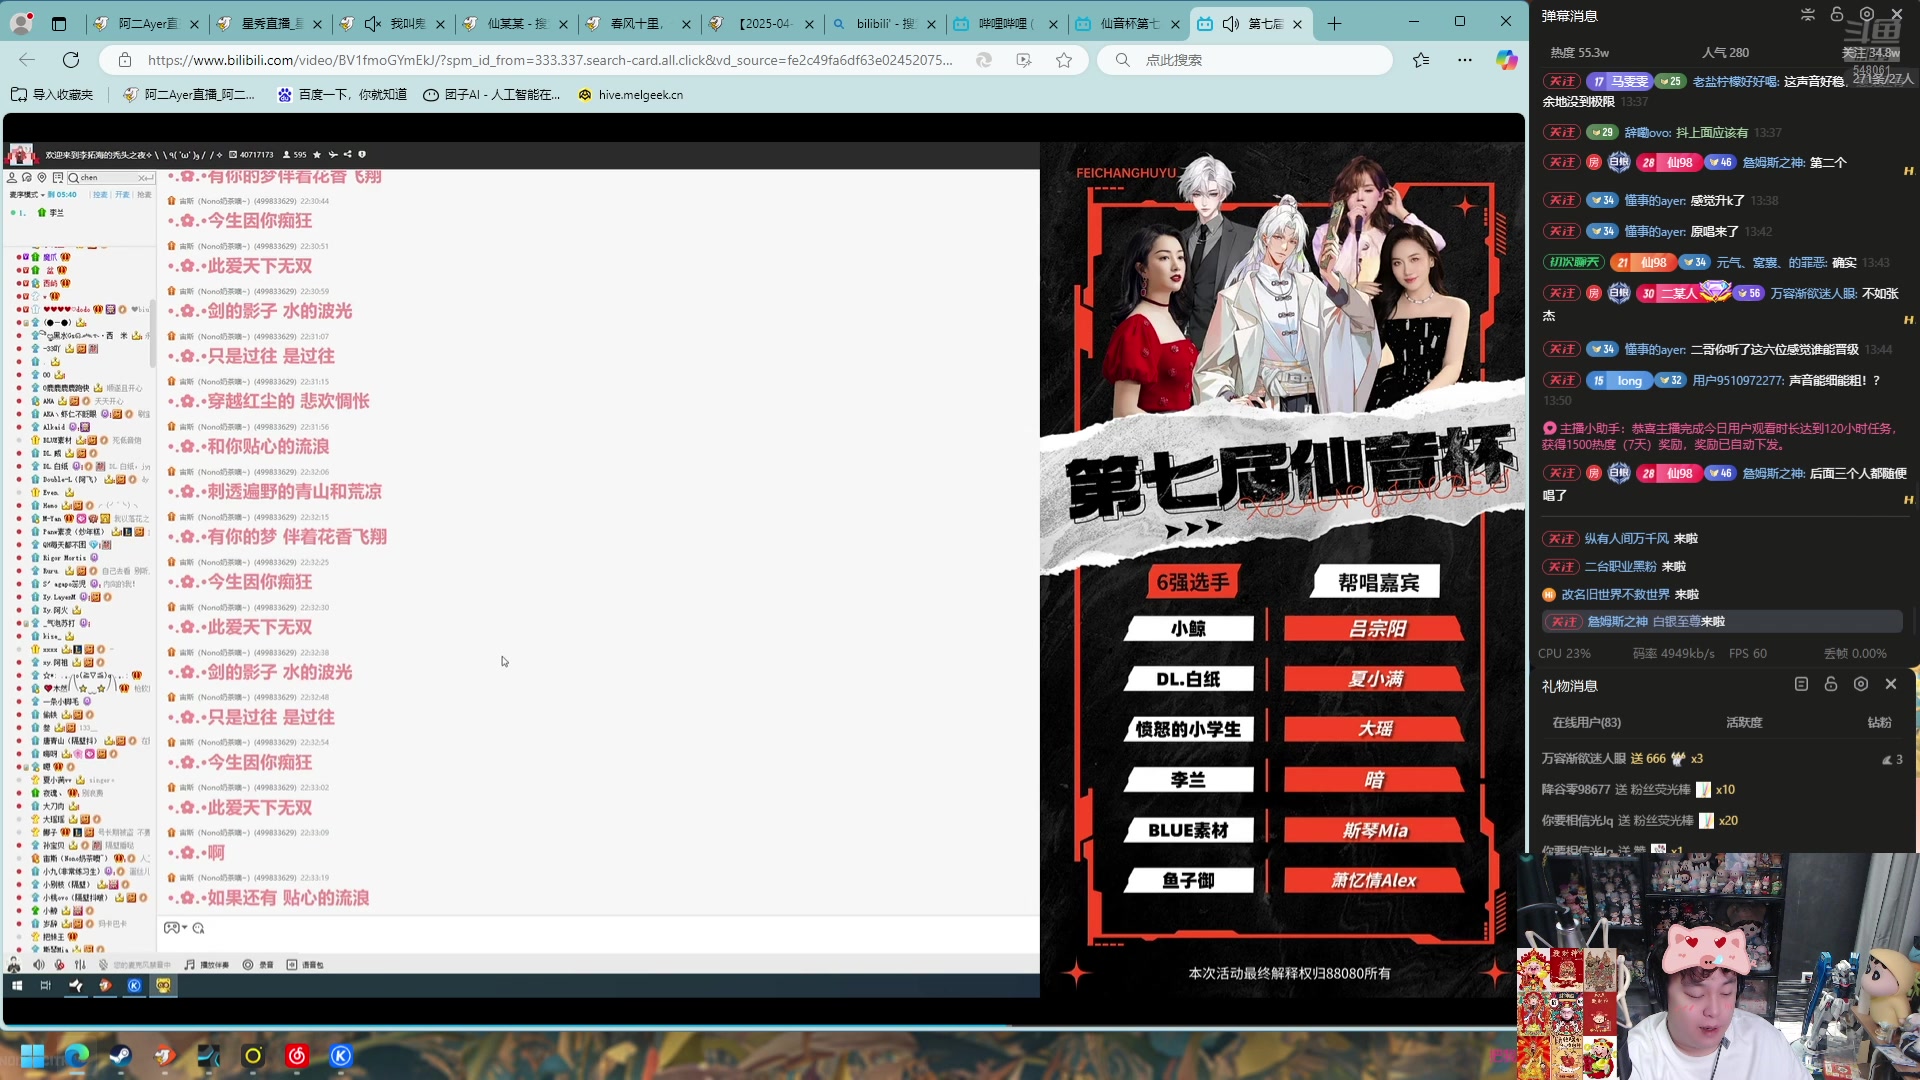Launch the Copilot sidebar icon
This screenshot has height=1080, width=1920.
click(1506, 60)
